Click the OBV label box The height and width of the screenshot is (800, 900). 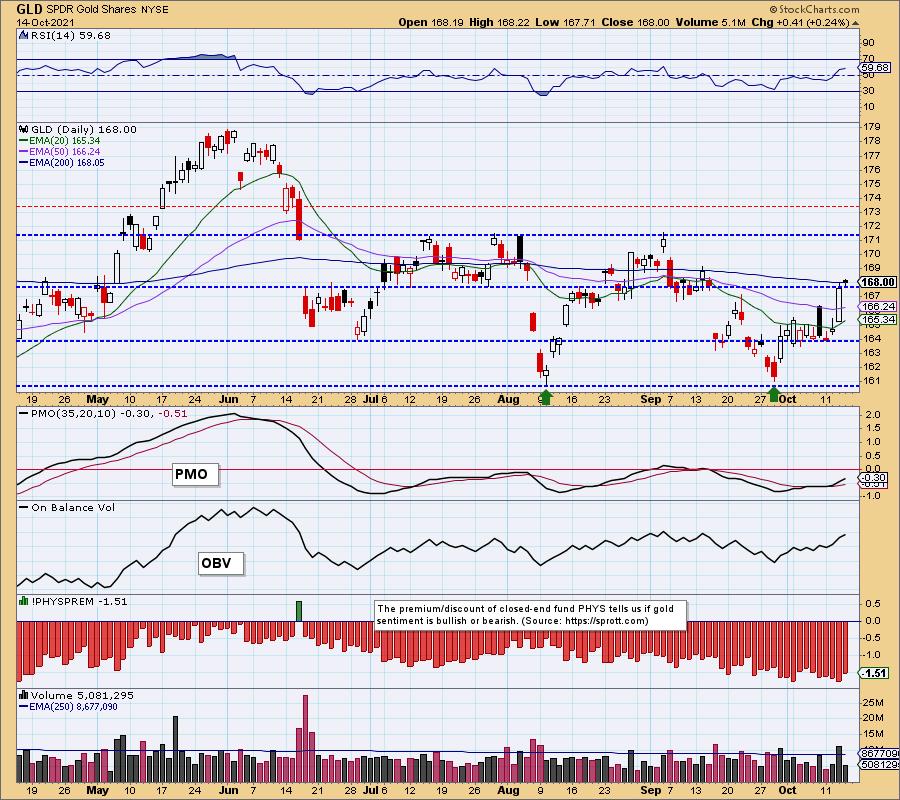pos(220,564)
